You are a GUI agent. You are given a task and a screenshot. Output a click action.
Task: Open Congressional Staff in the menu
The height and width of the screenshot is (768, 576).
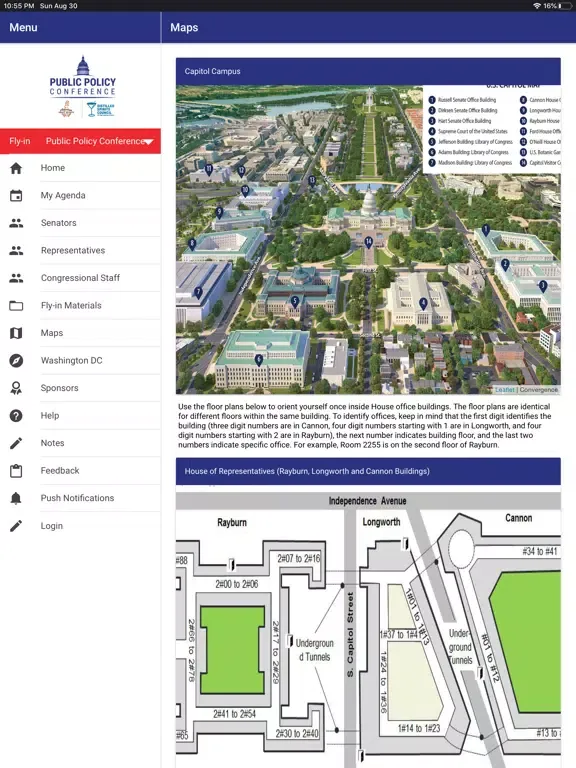coord(80,278)
